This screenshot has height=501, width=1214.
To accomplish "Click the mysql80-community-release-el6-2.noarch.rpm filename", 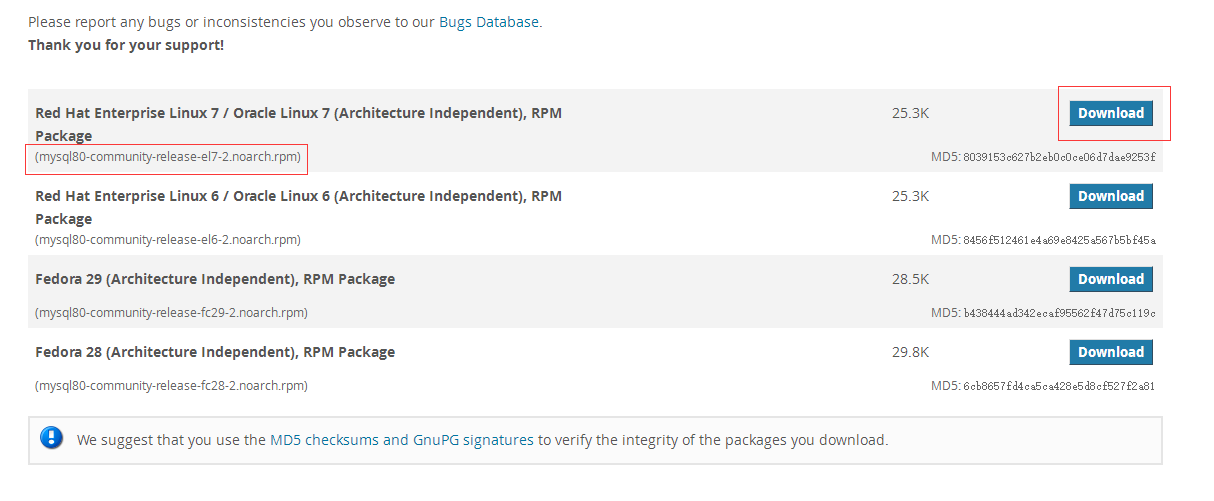I will (x=168, y=240).
